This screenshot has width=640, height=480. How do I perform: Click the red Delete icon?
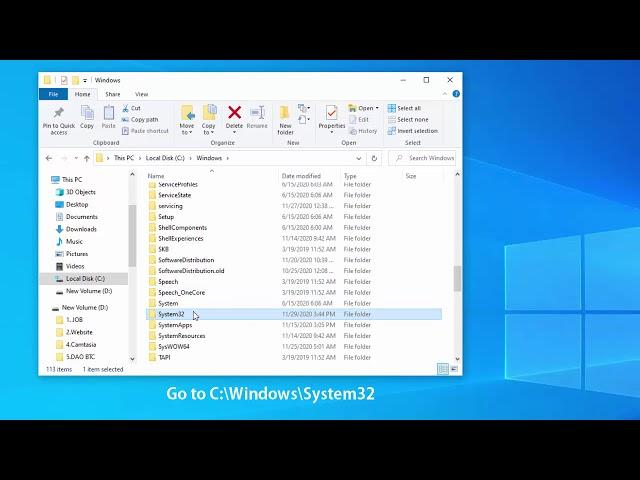point(234,113)
